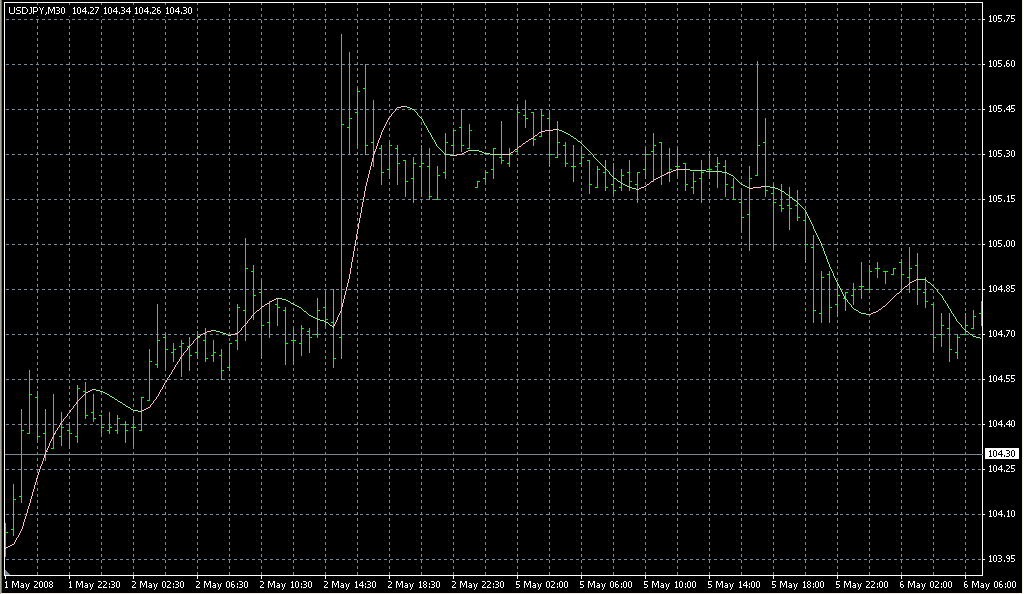Click the current price label 104.30
Image resolution: width=1024 pixels, height=594 pixels.
coord(1001,454)
